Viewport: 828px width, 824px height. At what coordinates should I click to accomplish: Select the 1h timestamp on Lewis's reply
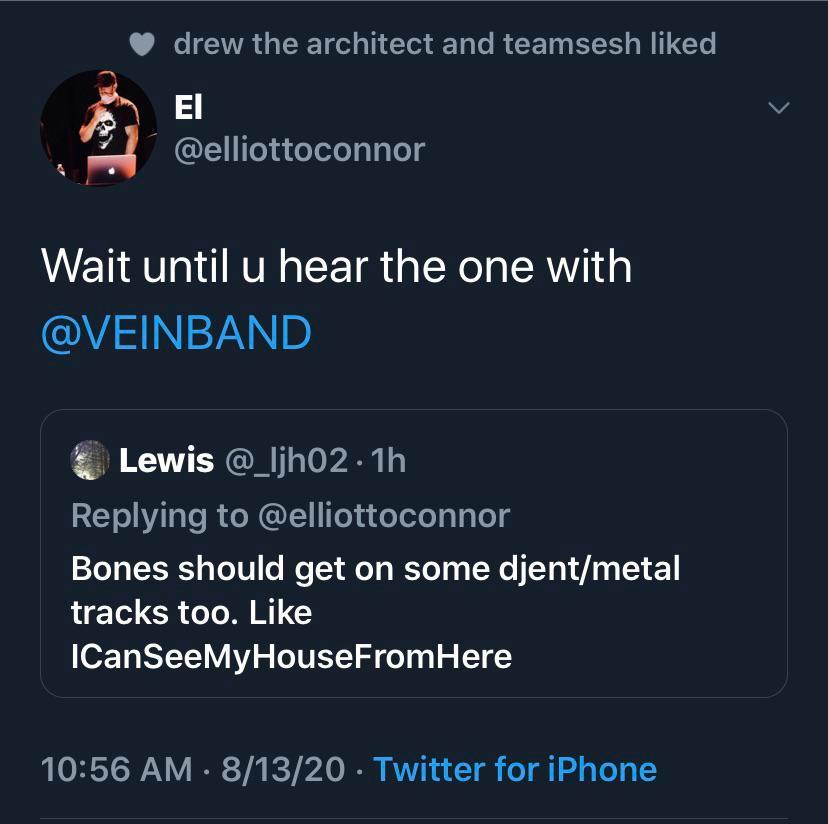tap(391, 459)
